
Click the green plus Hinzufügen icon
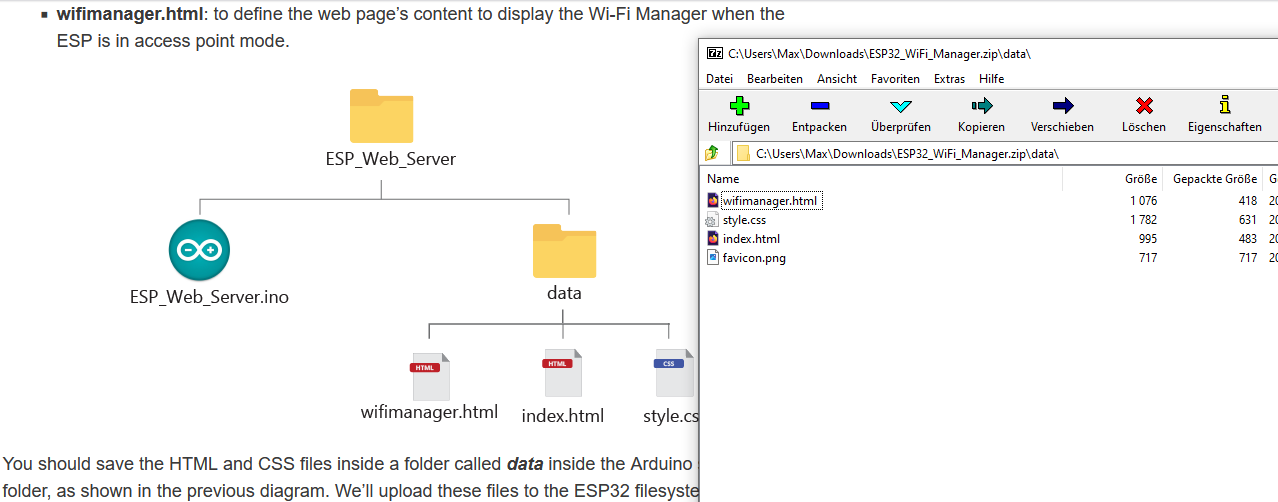pos(739,106)
